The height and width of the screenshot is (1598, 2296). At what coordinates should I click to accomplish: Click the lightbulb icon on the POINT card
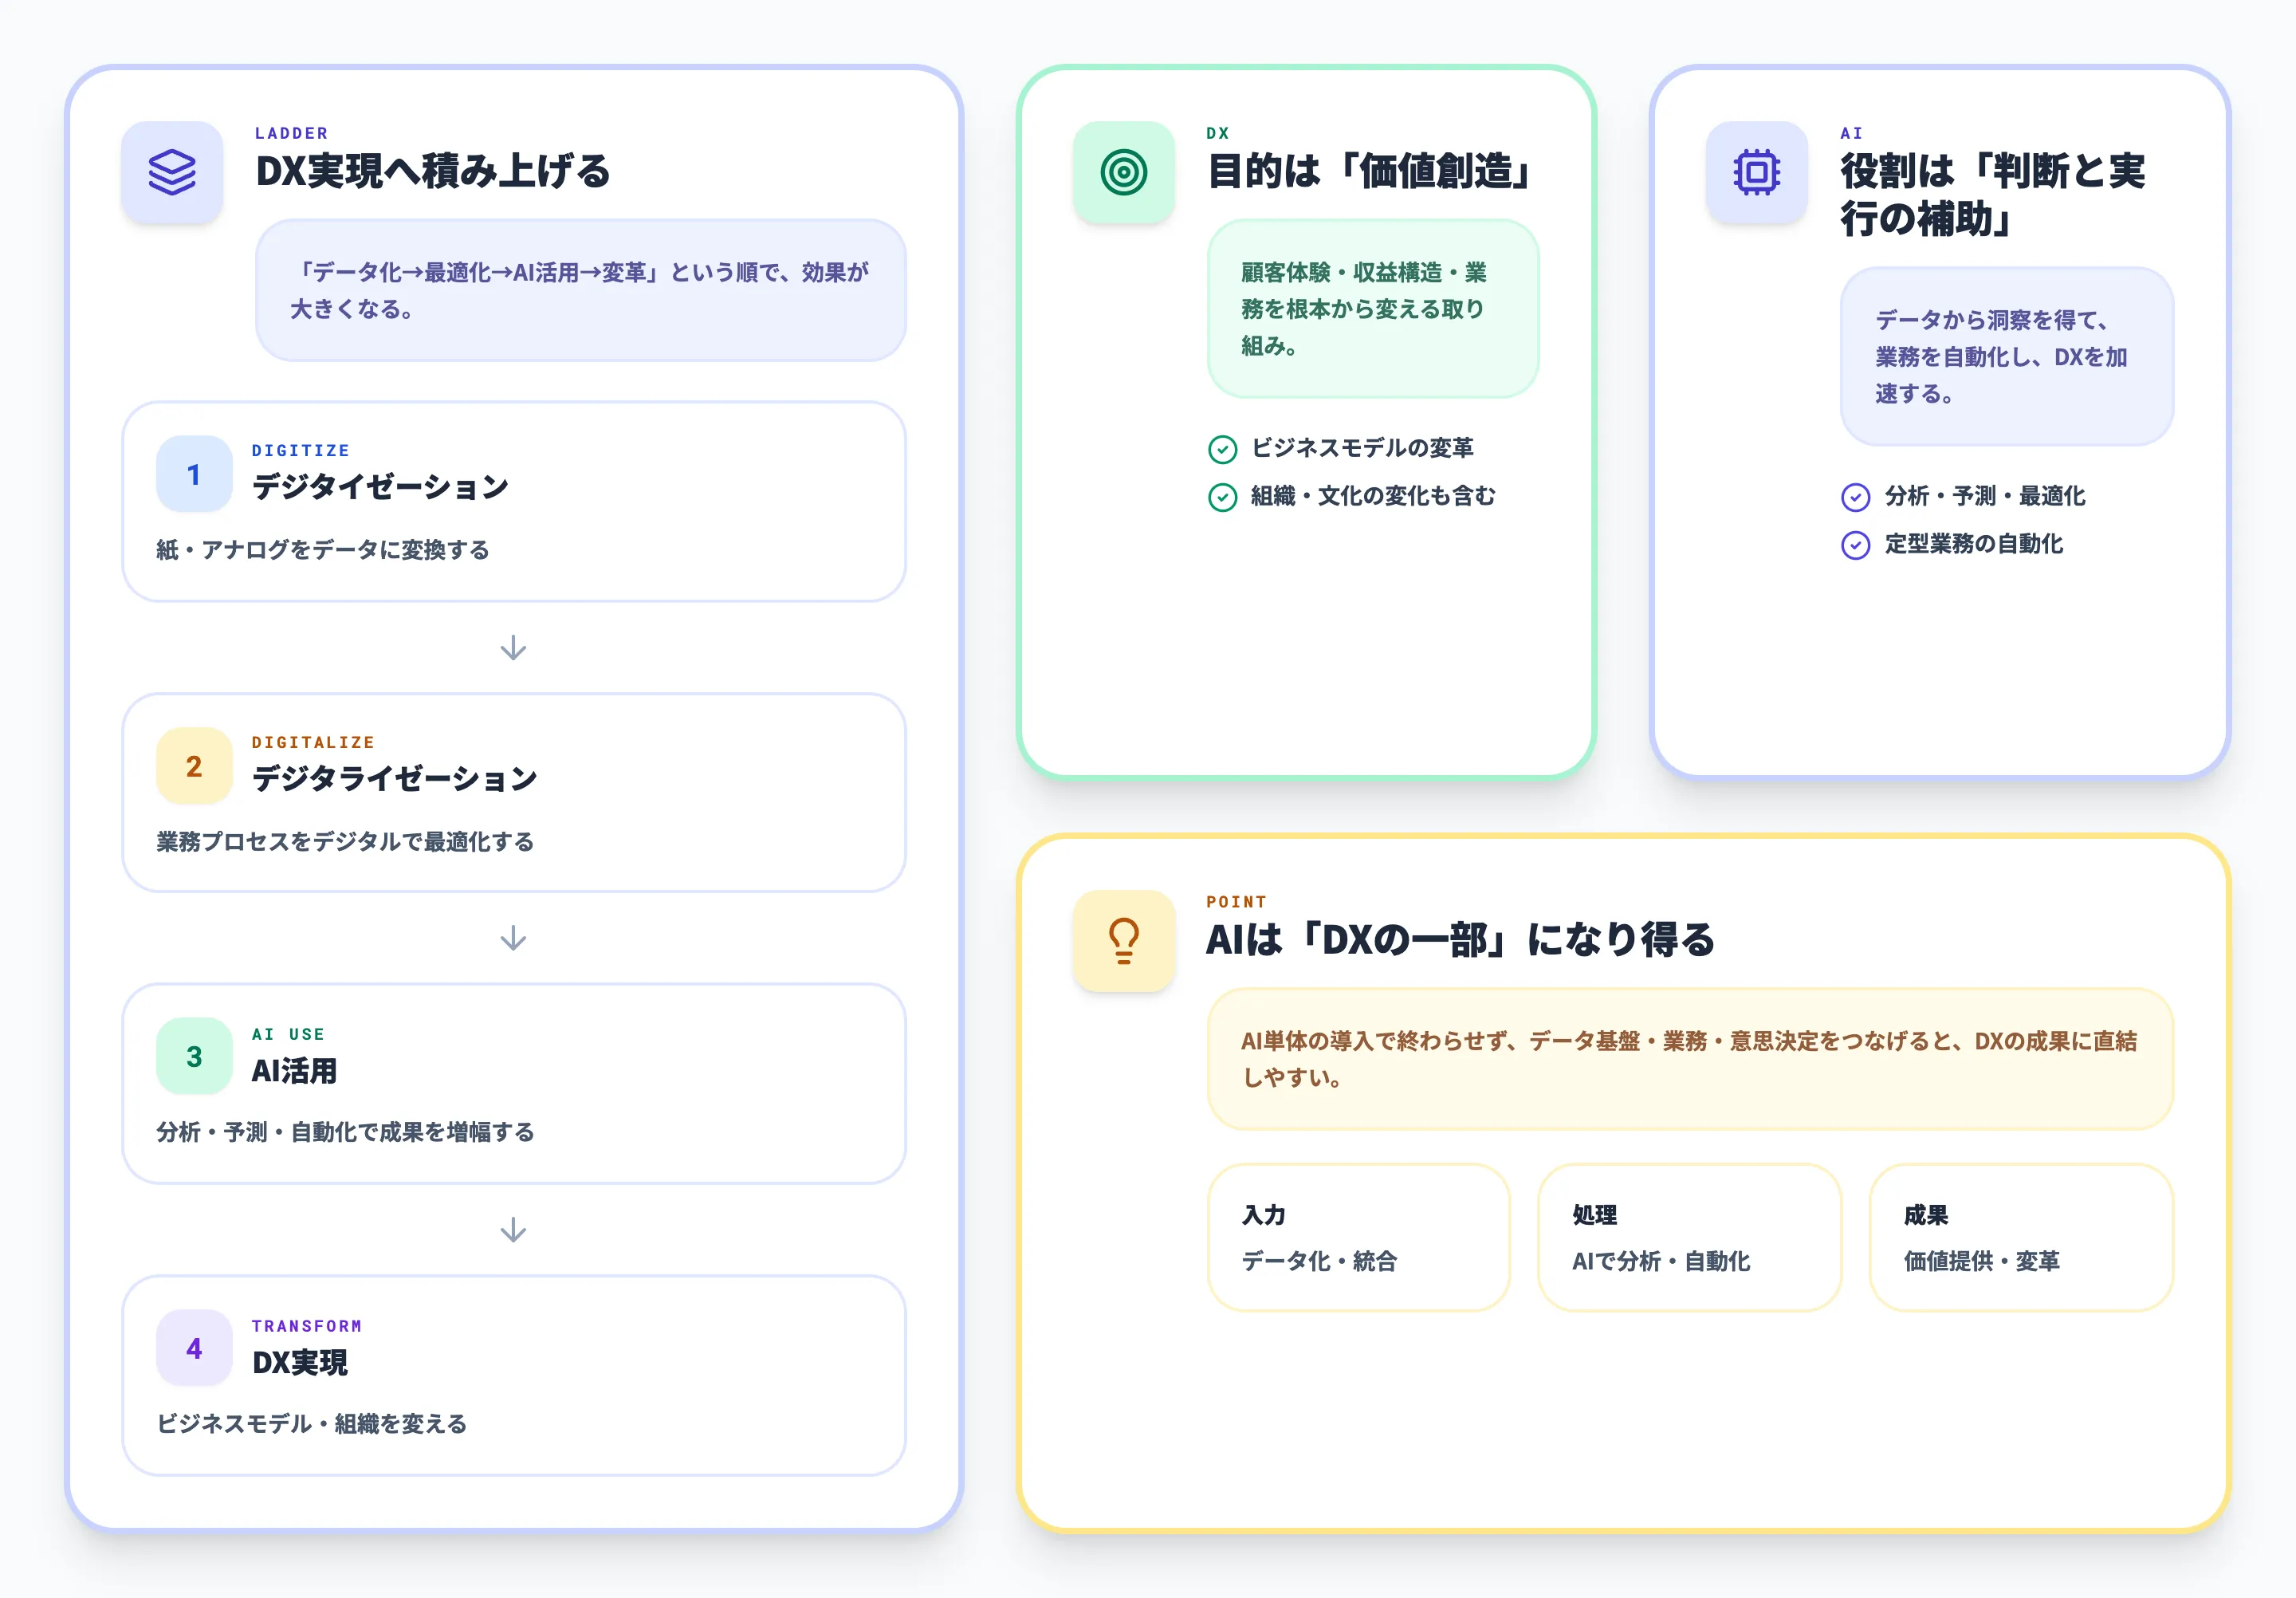click(1123, 940)
